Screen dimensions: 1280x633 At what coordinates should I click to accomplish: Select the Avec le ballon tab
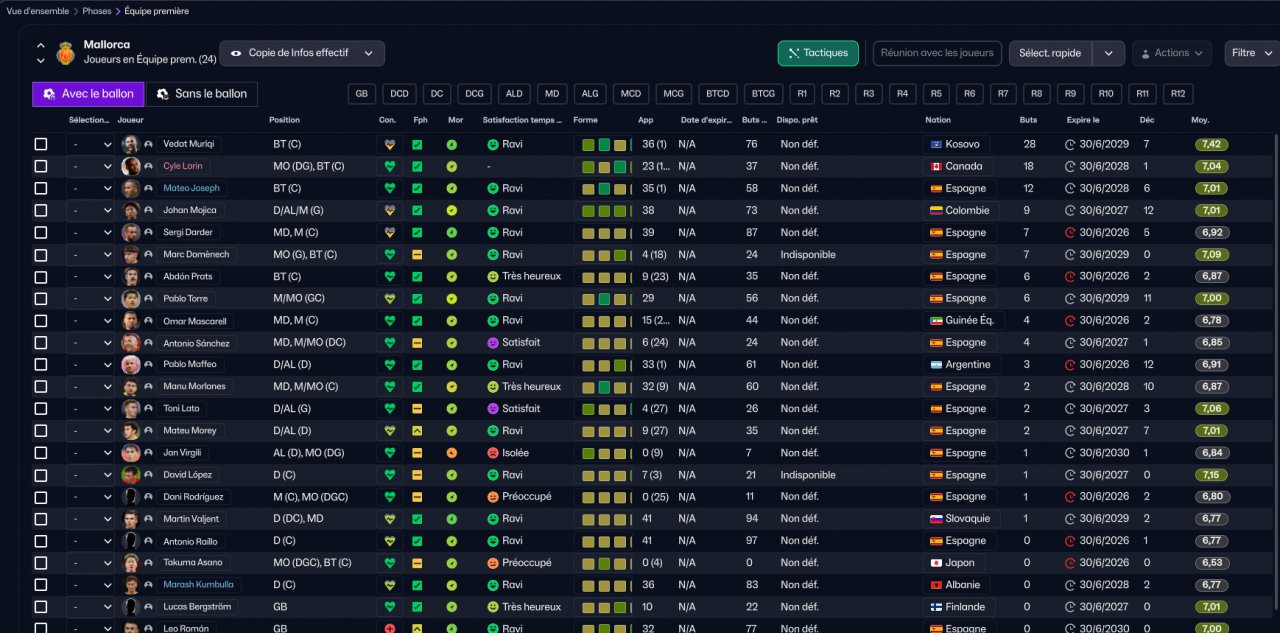pyautogui.click(x=88, y=94)
